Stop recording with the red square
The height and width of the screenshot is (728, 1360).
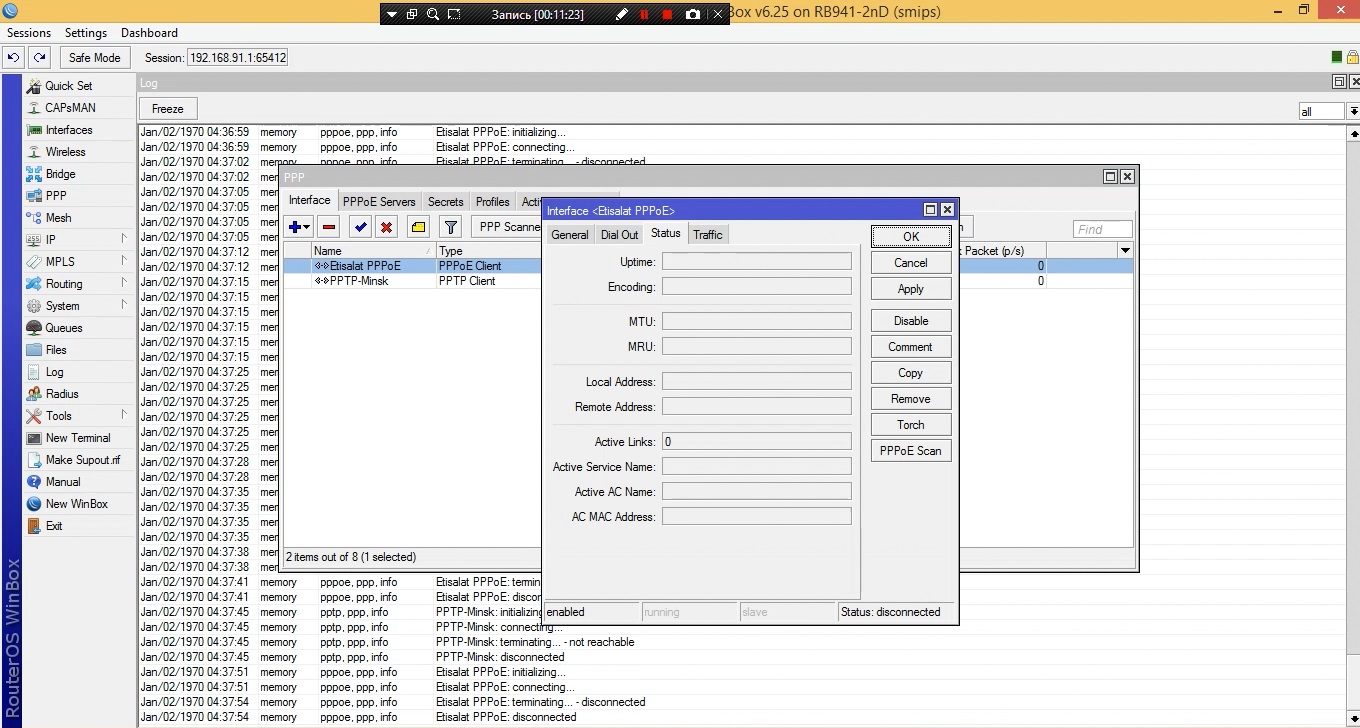(x=667, y=15)
